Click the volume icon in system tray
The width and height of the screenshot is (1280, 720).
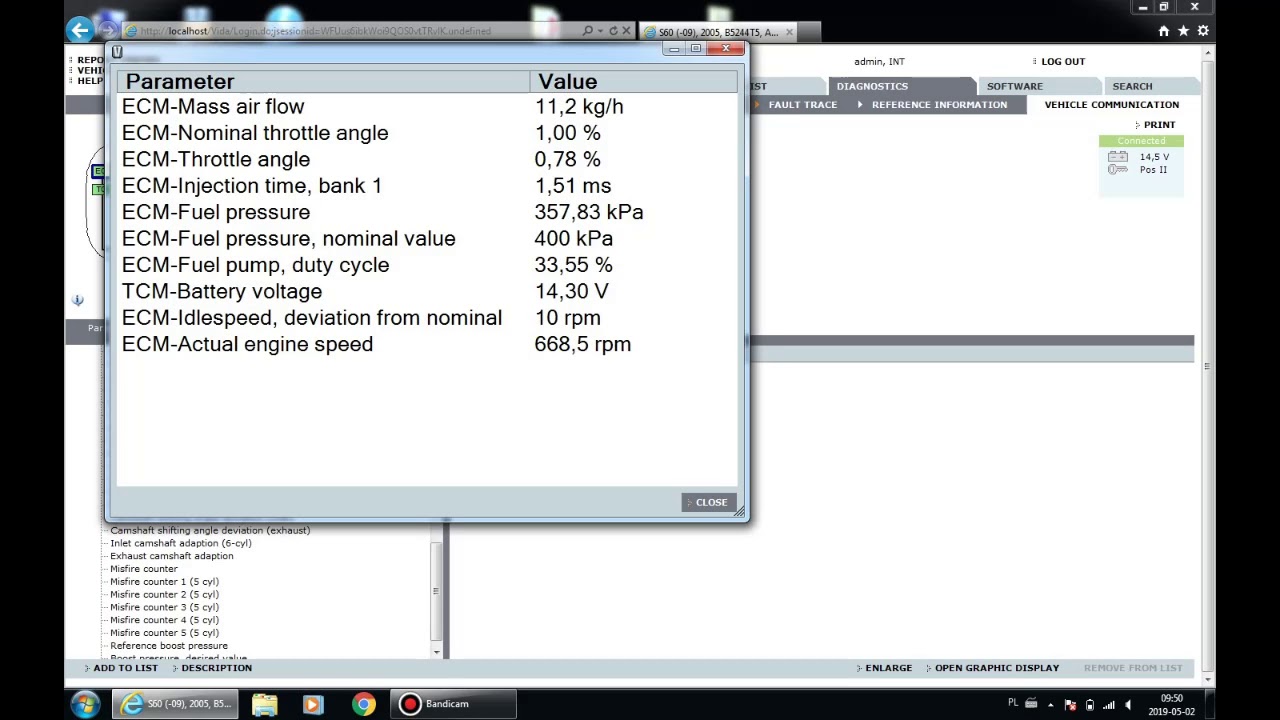pos(1128,705)
